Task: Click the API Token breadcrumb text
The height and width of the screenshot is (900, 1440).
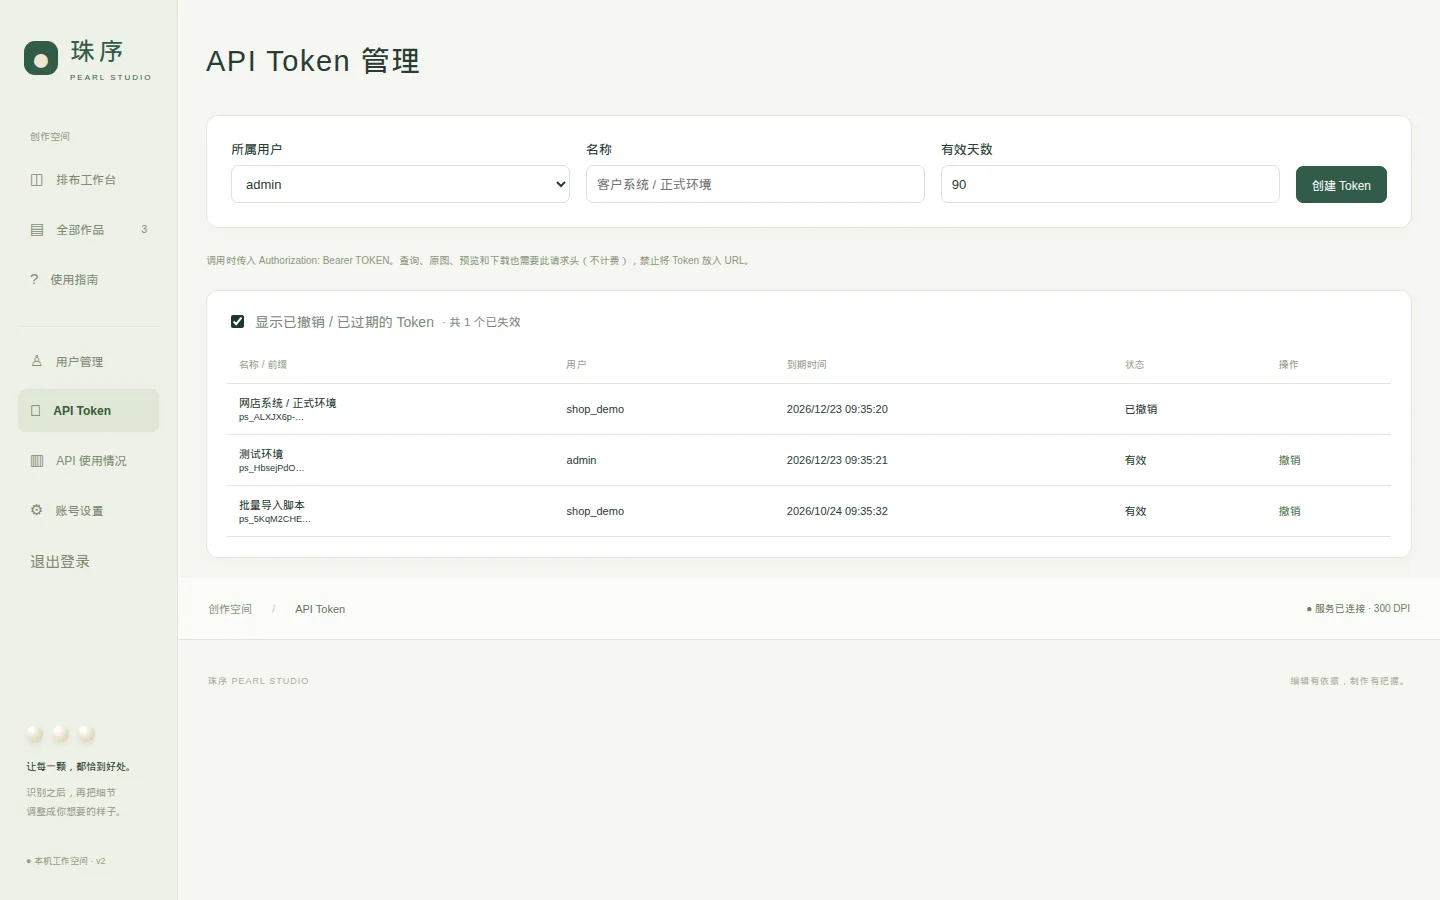Action: point(320,609)
